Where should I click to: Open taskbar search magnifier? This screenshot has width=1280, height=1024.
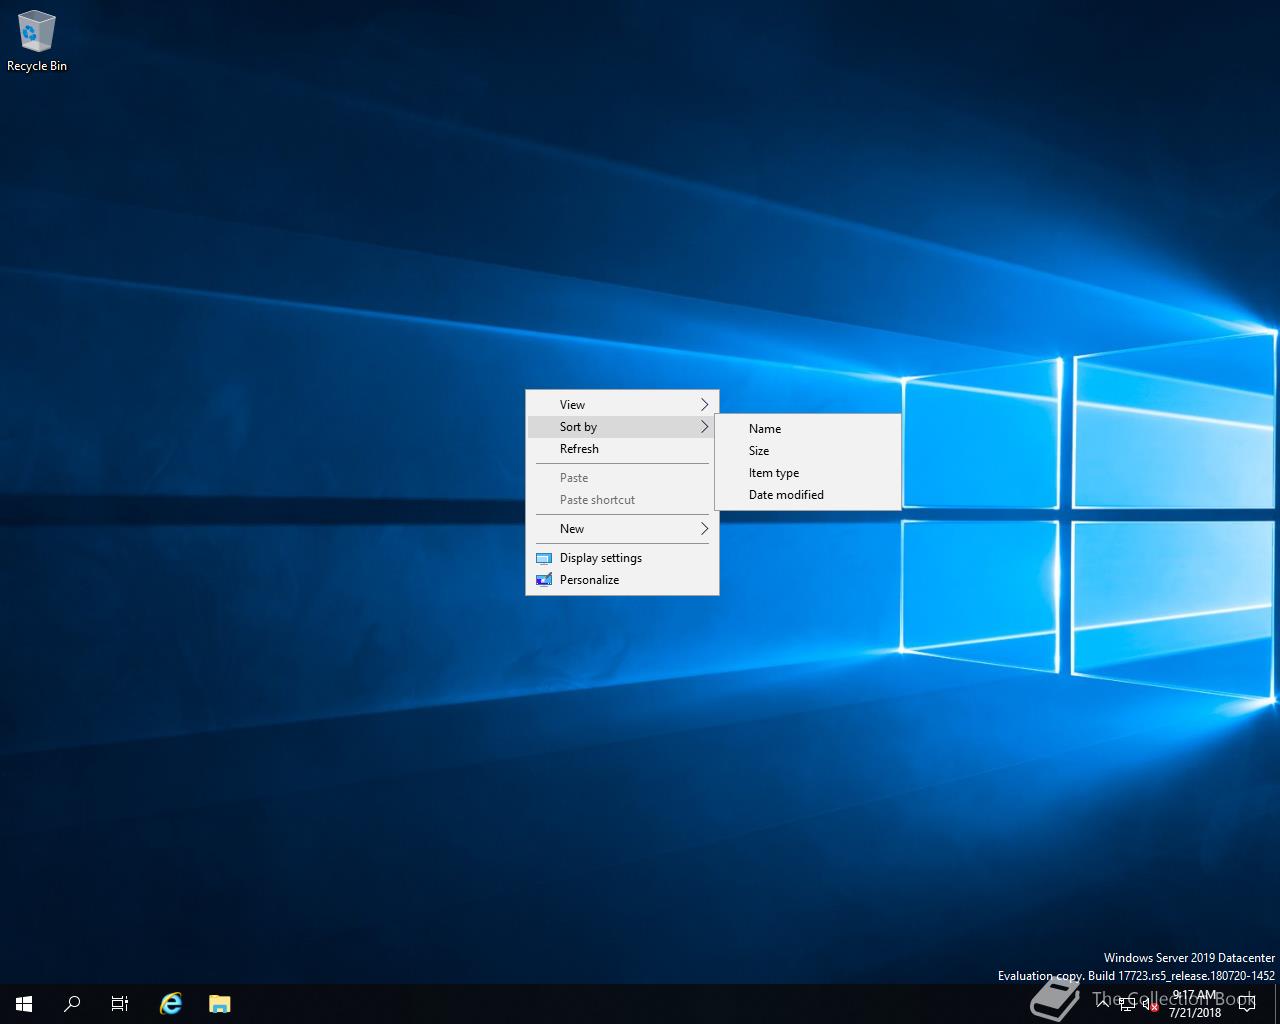click(72, 1003)
